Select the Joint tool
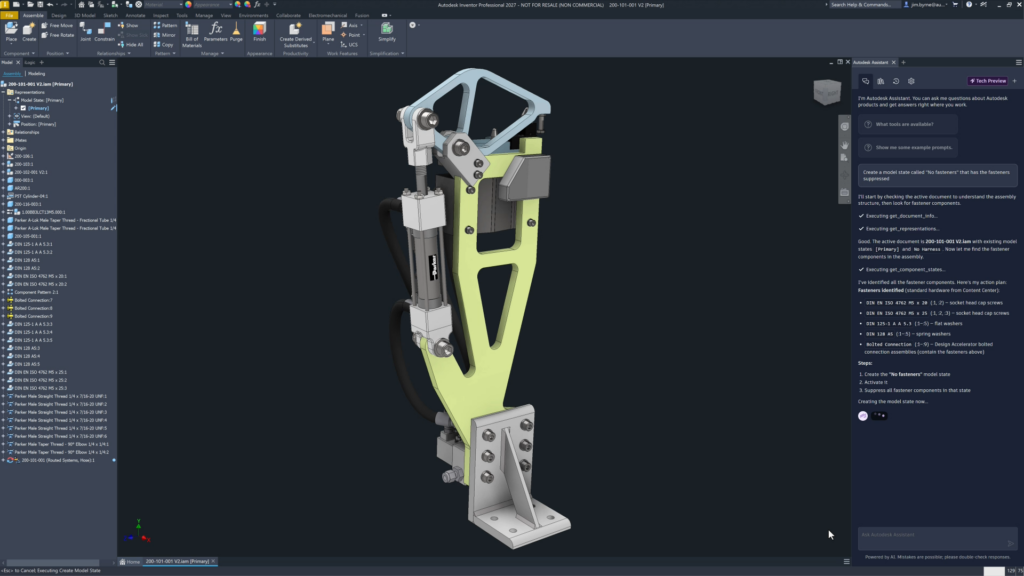The width and height of the screenshot is (1024, 576). click(86, 32)
